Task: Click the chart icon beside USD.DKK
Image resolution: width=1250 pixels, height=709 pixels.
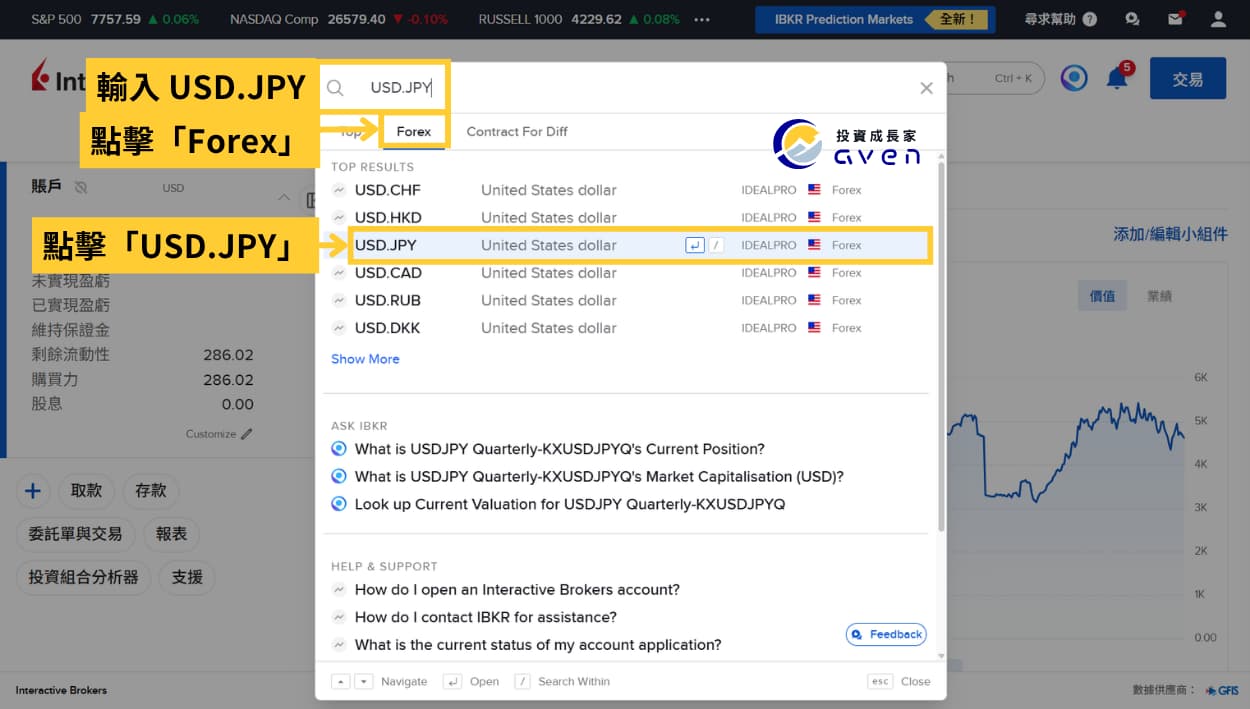Action: [339, 328]
